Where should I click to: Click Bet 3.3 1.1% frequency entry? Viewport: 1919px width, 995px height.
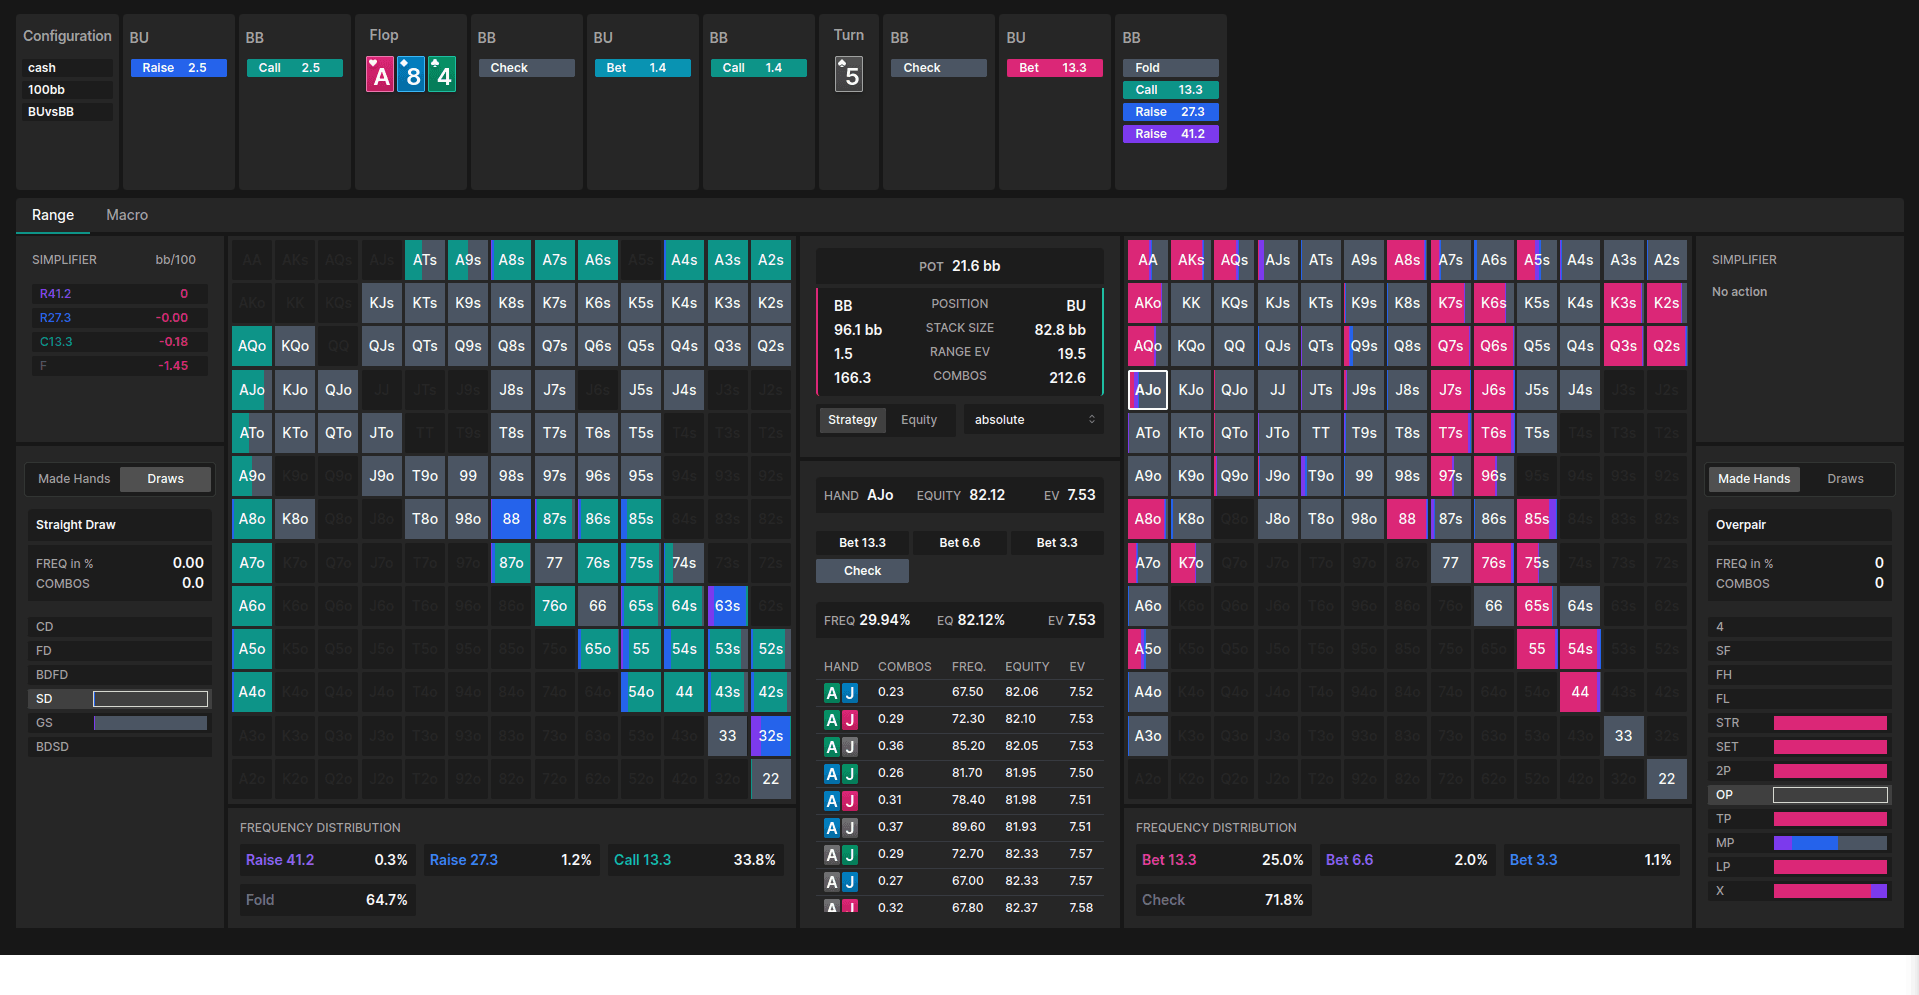point(1591,860)
